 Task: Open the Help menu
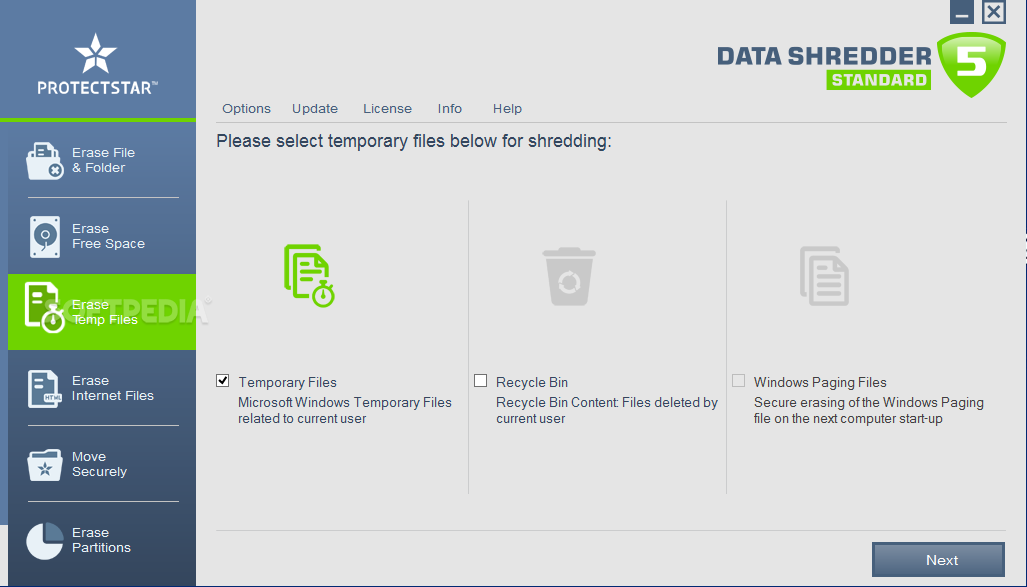(x=508, y=109)
